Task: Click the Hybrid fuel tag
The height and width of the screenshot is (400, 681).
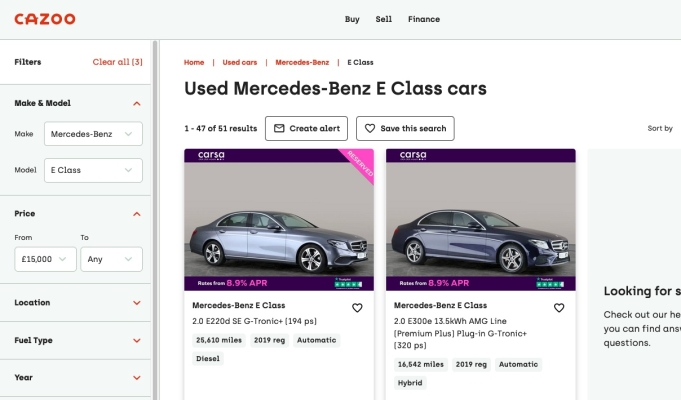Action: [x=410, y=383]
